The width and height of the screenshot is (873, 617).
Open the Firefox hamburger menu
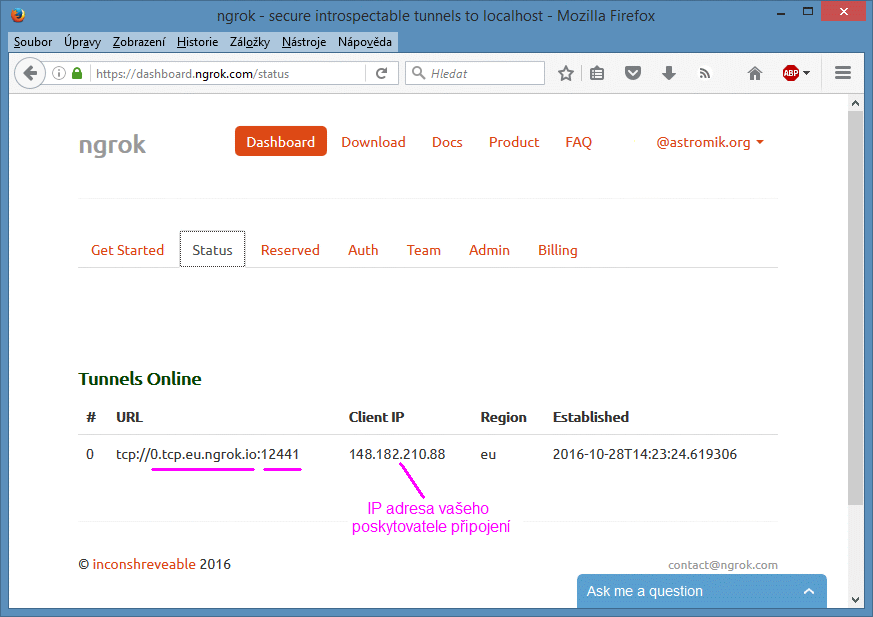(843, 73)
